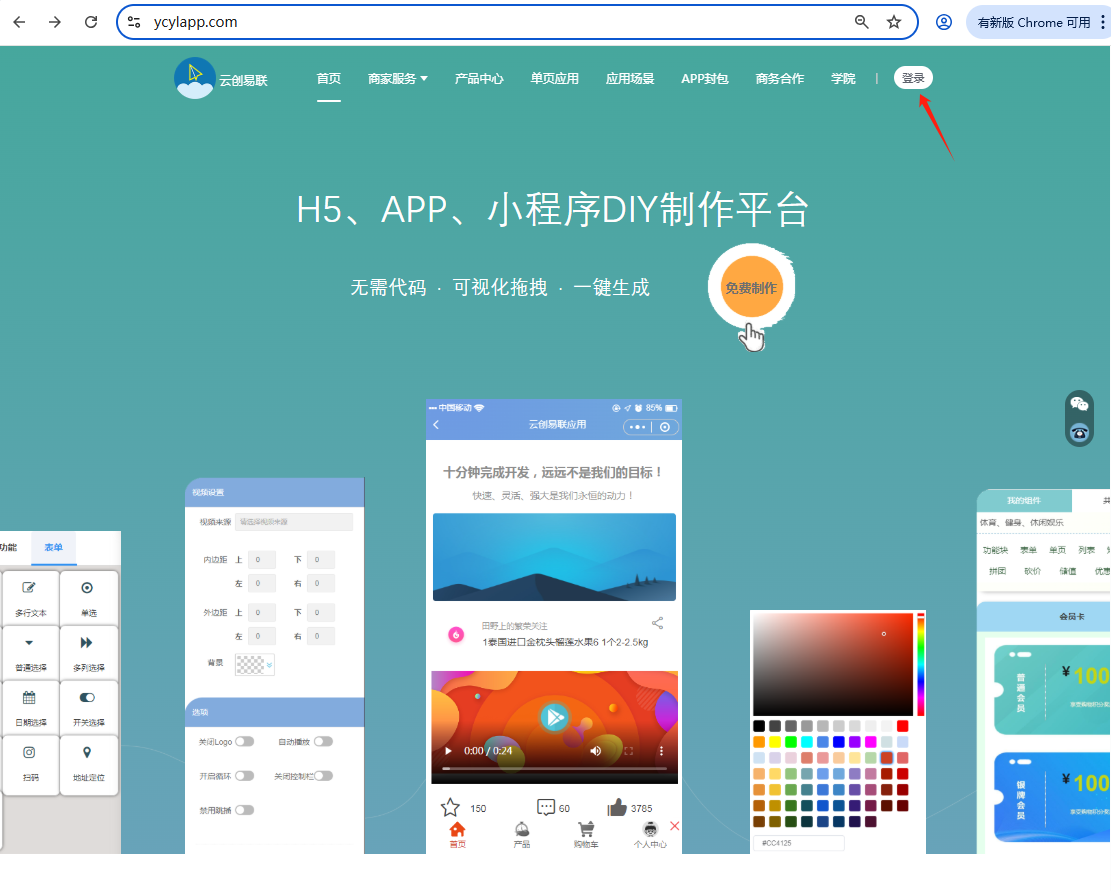Screen dimensions: 1111x891
Task: Bookmark this page with the star icon
Action: [x=894, y=22]
